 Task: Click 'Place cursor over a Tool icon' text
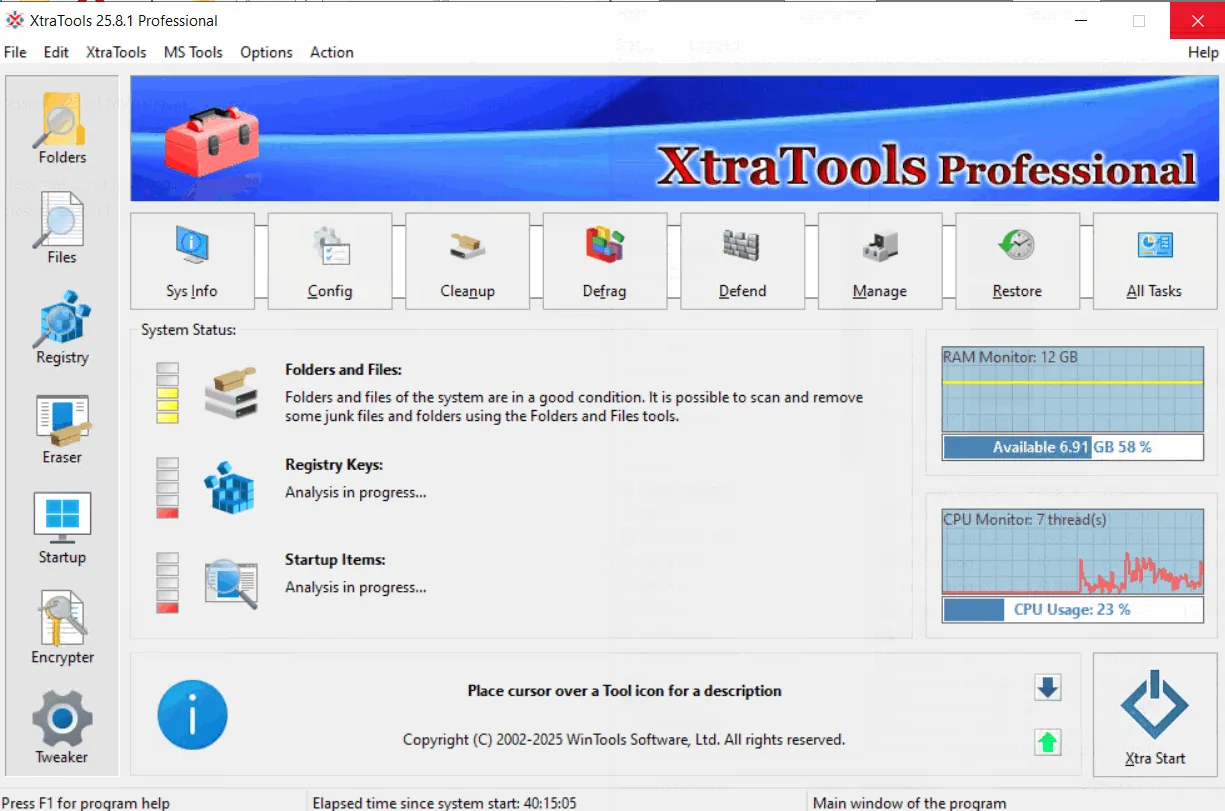tap(625, 691)
